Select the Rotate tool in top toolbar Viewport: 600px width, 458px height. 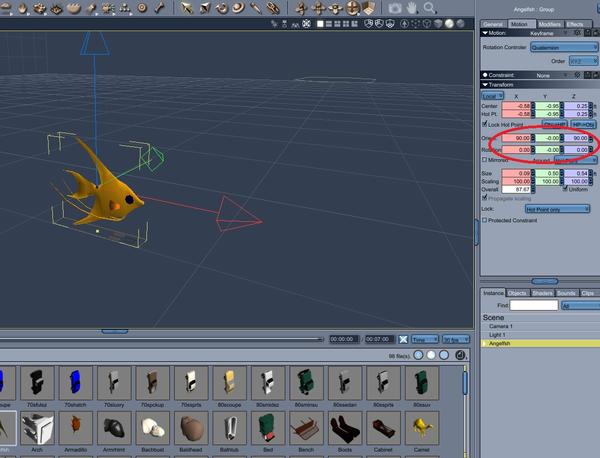click(222, 7)
